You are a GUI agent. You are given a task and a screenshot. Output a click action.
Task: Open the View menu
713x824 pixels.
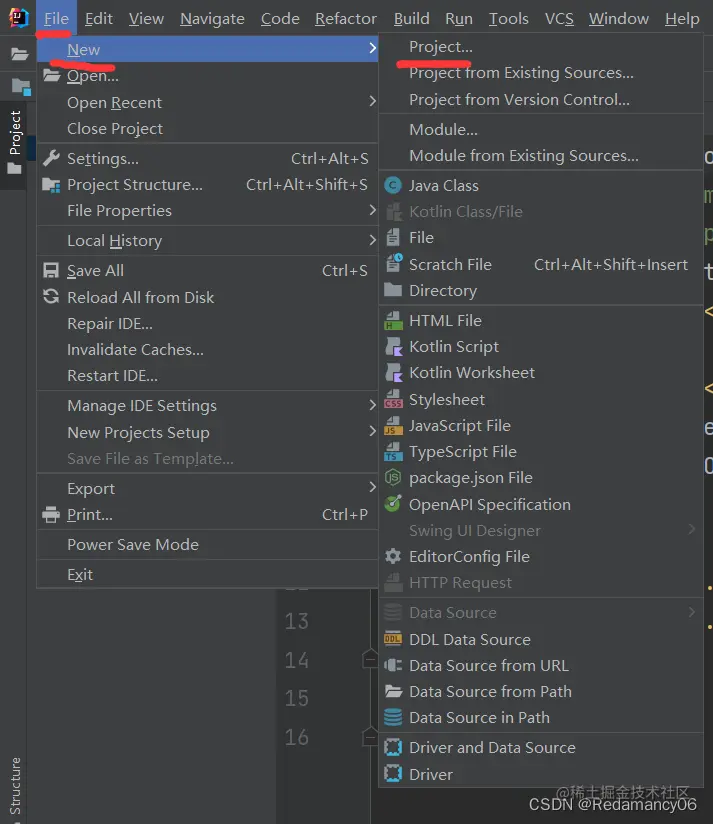click(x=146, y=18)
